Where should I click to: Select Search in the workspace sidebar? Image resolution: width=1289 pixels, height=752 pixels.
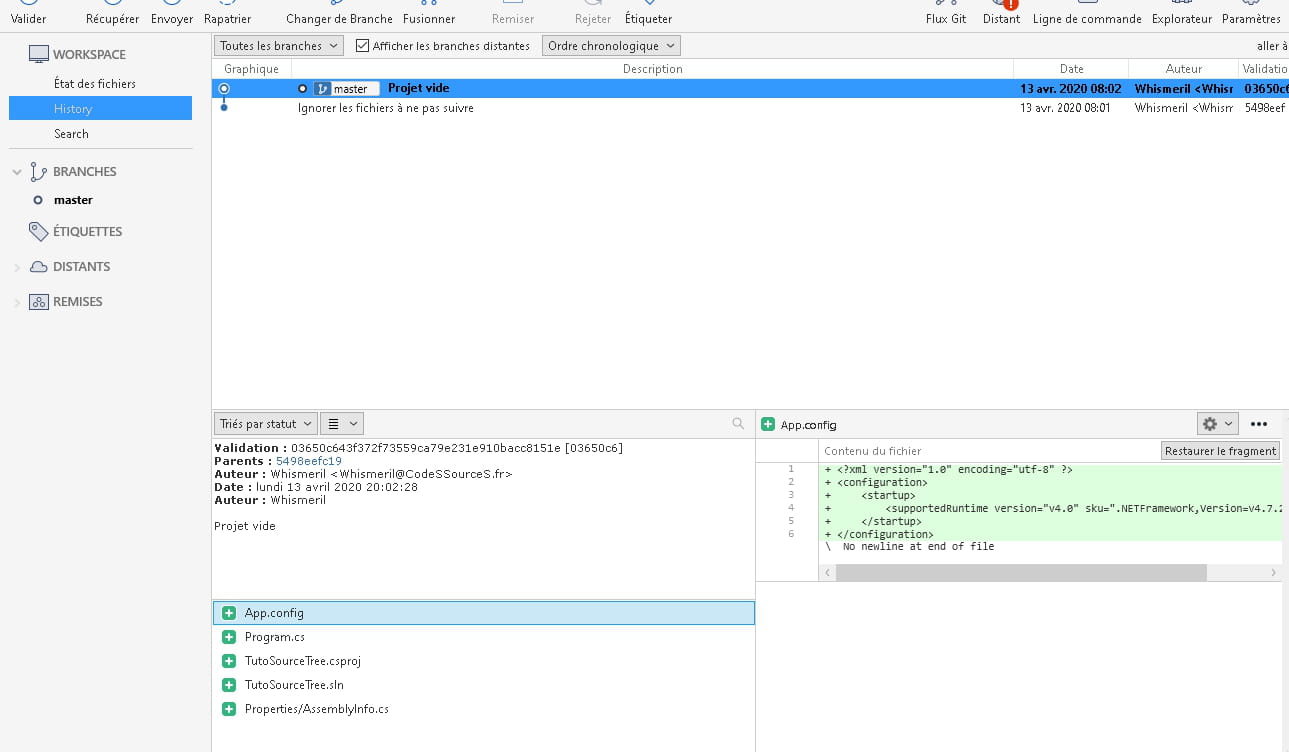pos(71,134)
